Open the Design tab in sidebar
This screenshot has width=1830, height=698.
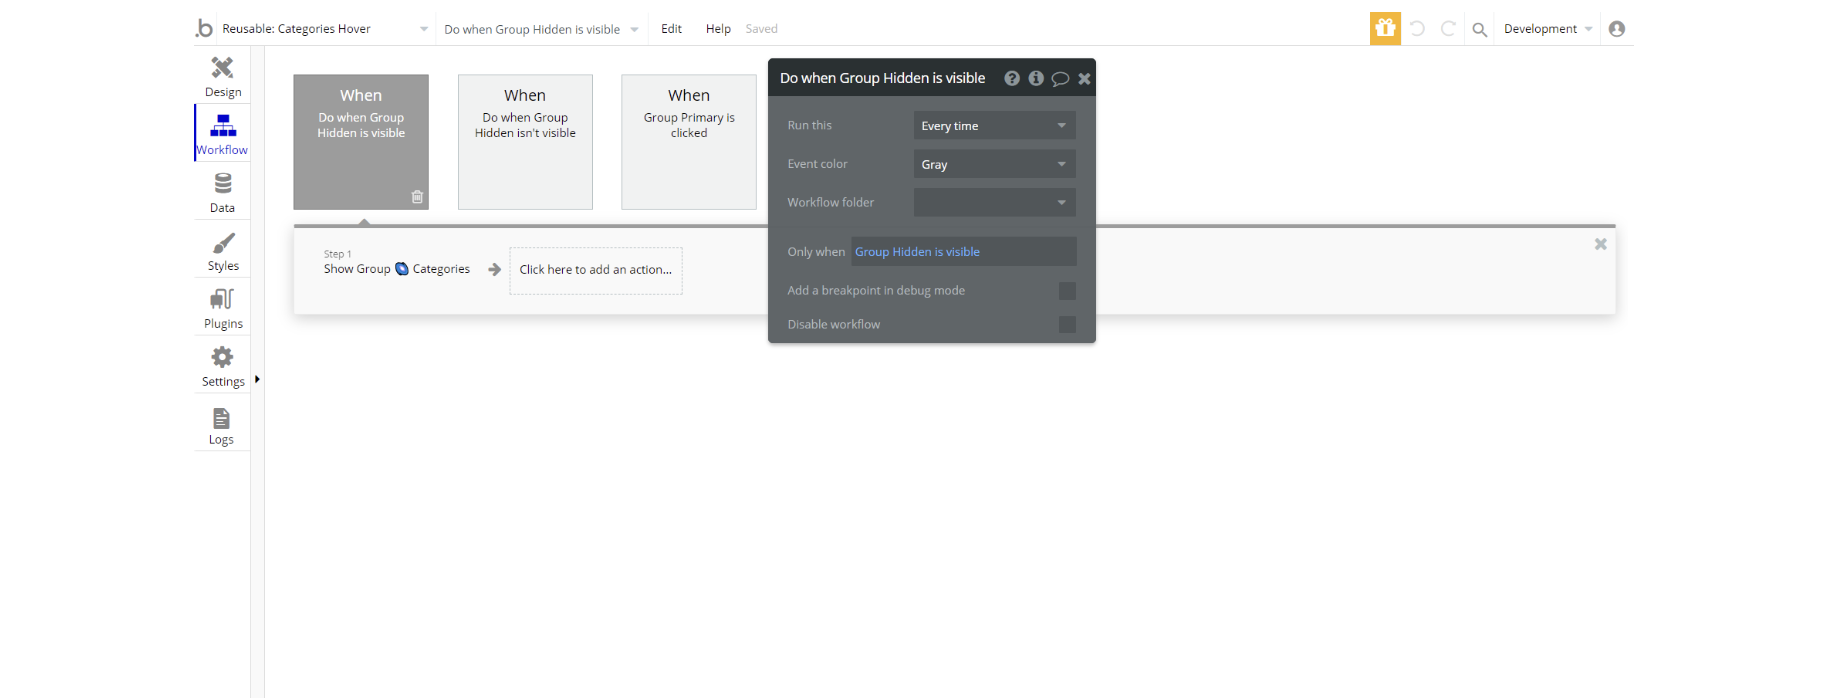pyautogui.click(x=222, y=76)
